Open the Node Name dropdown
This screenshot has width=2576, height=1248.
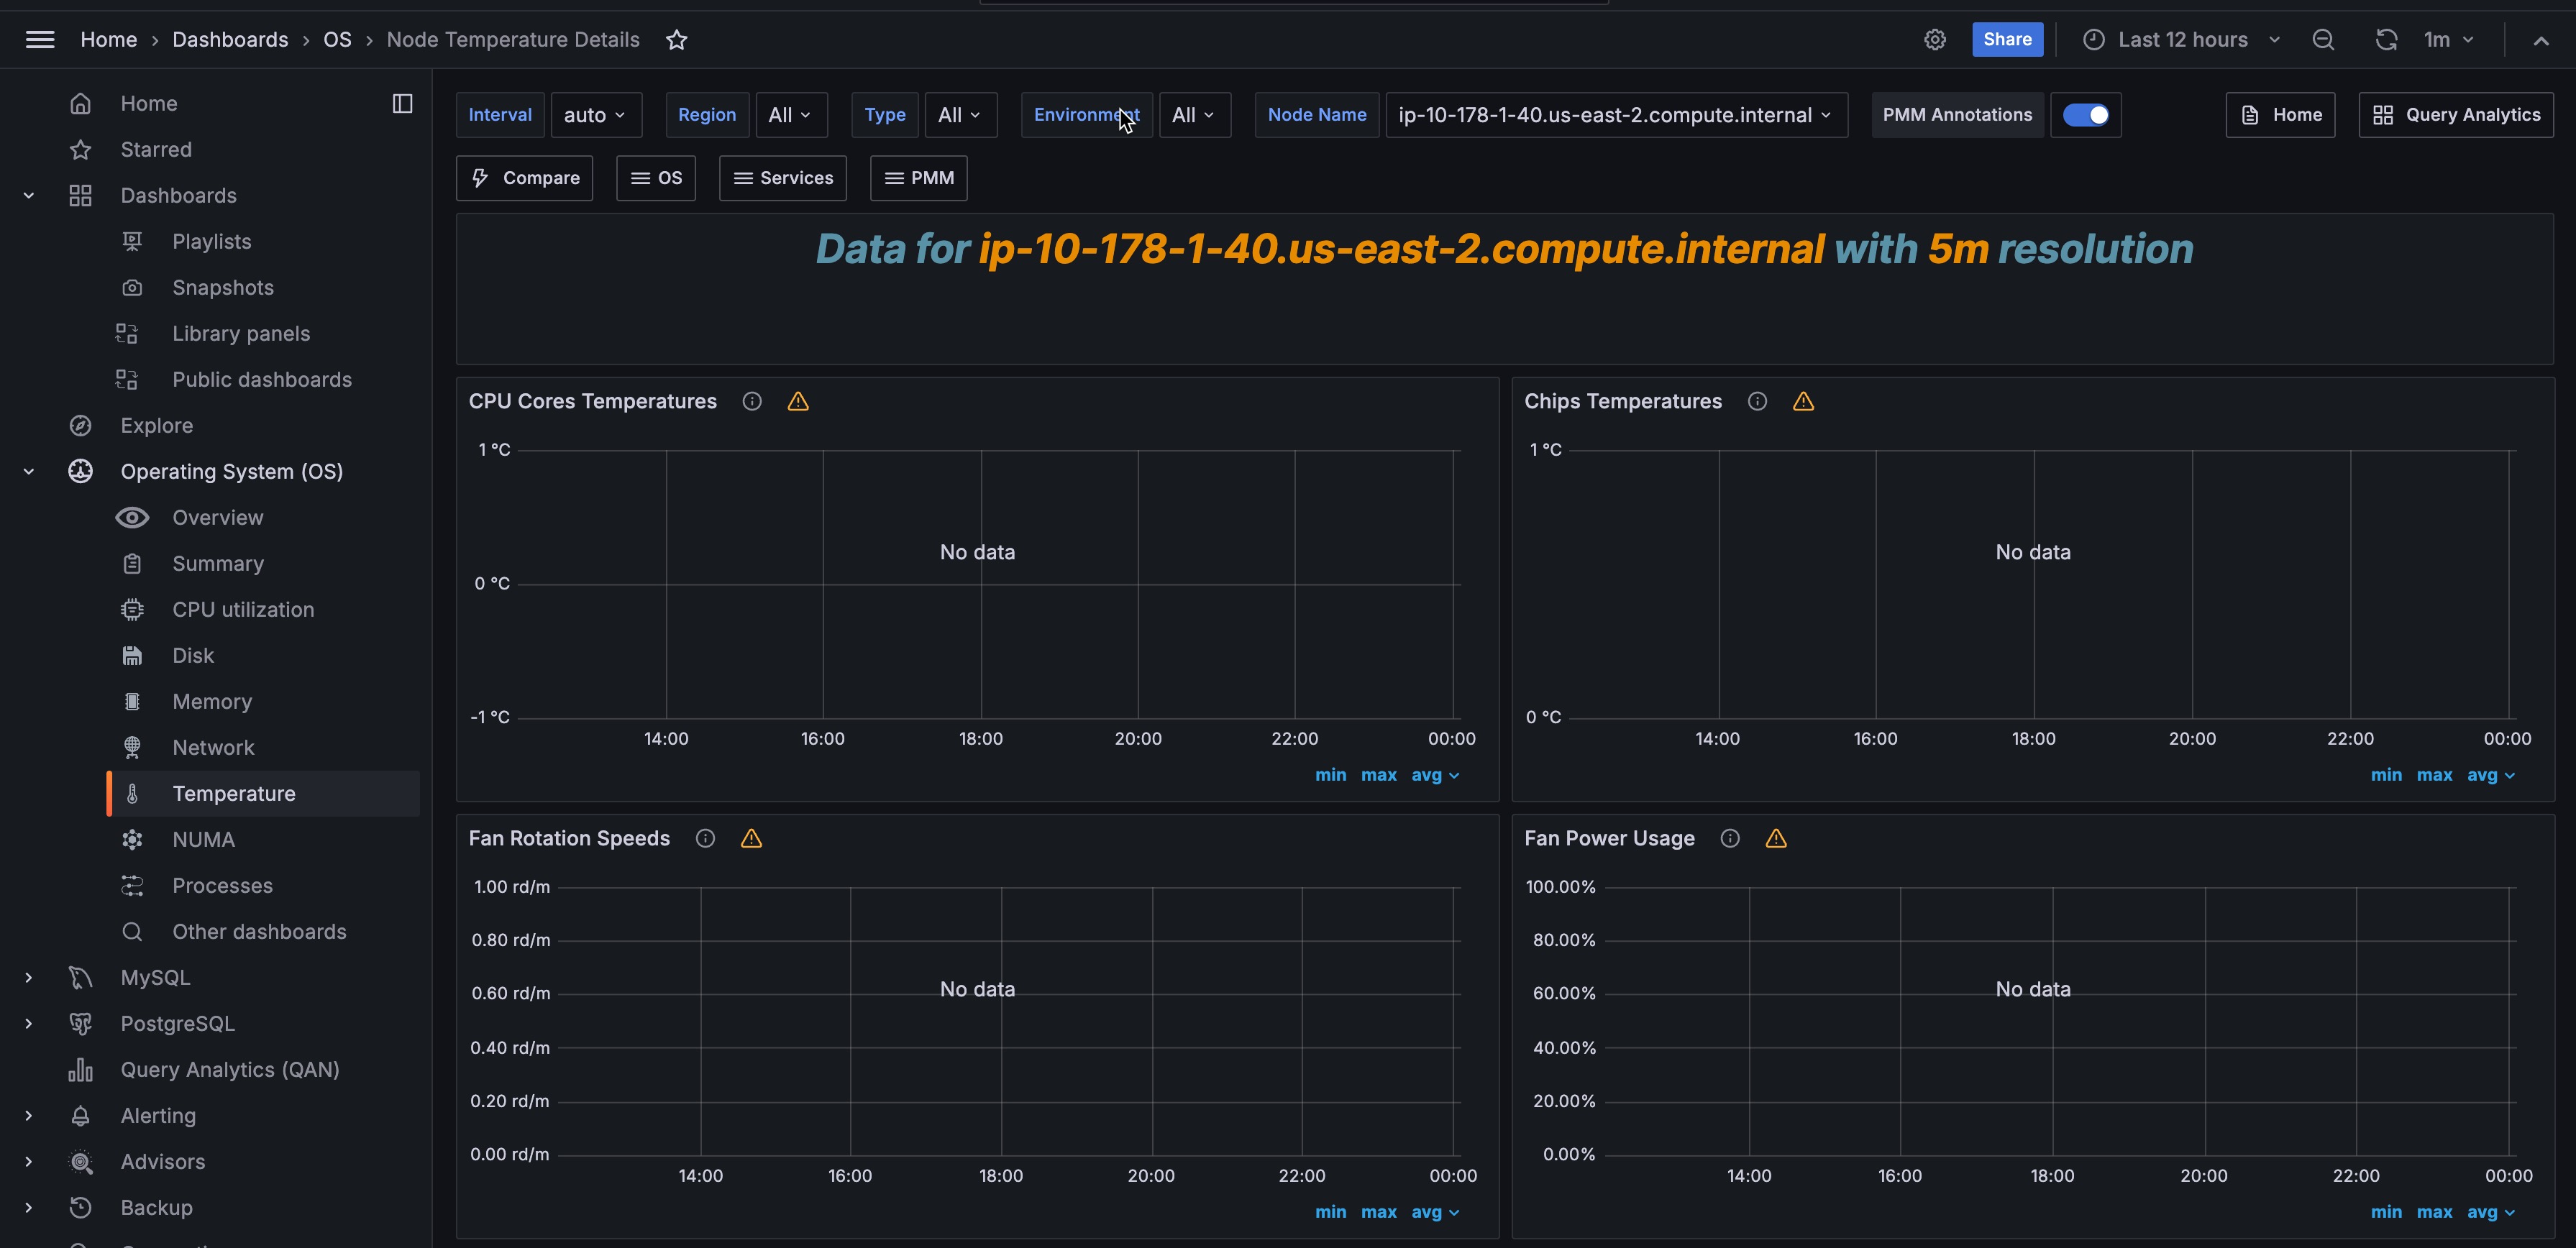1615,115
